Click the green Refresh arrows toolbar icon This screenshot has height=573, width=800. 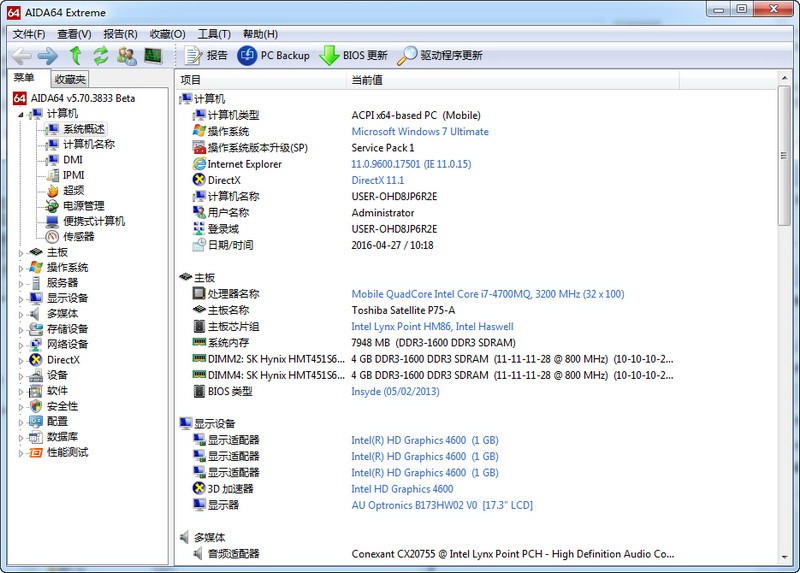[x=101, y=56]
